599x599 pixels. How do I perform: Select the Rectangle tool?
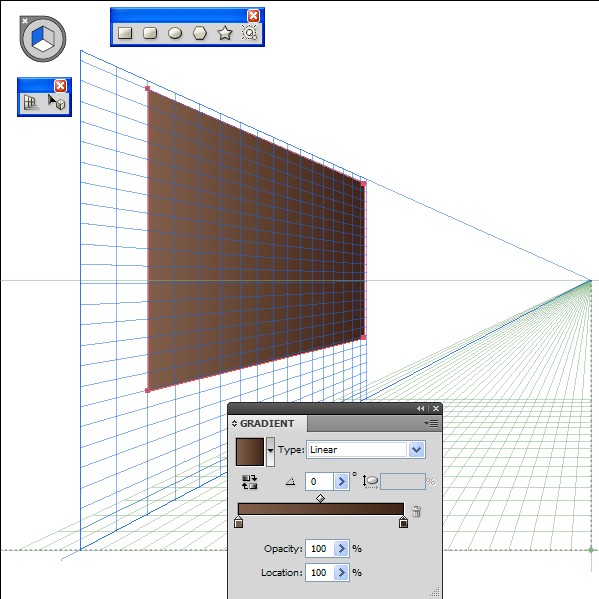125,33
